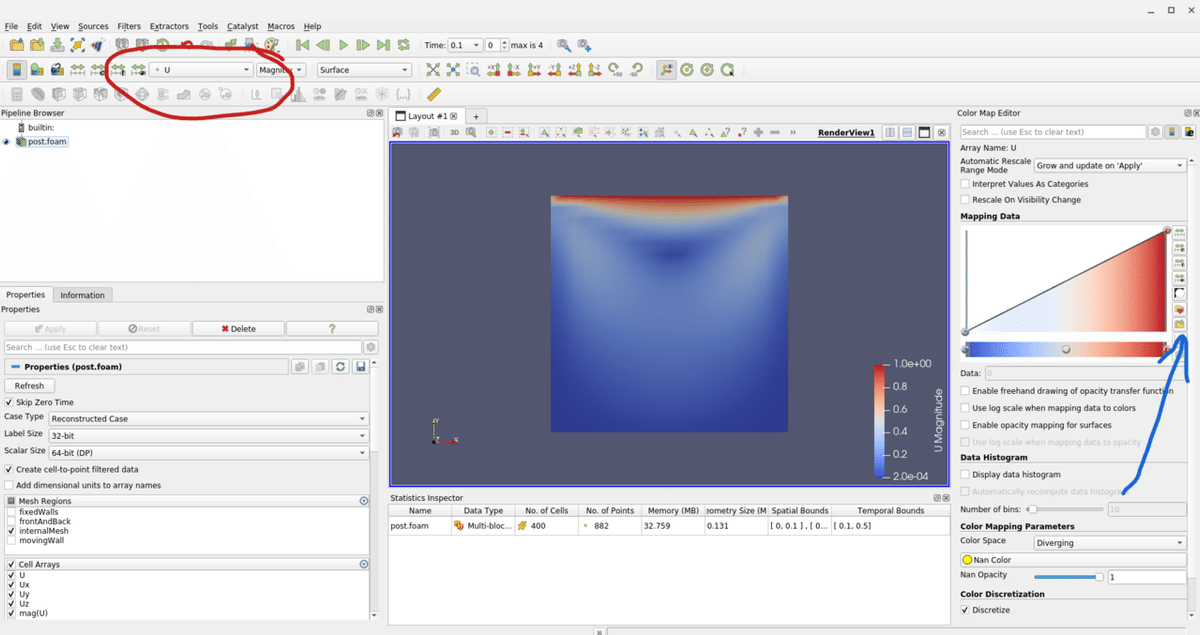Open the Scalar Size dropdown

[208, 452]
